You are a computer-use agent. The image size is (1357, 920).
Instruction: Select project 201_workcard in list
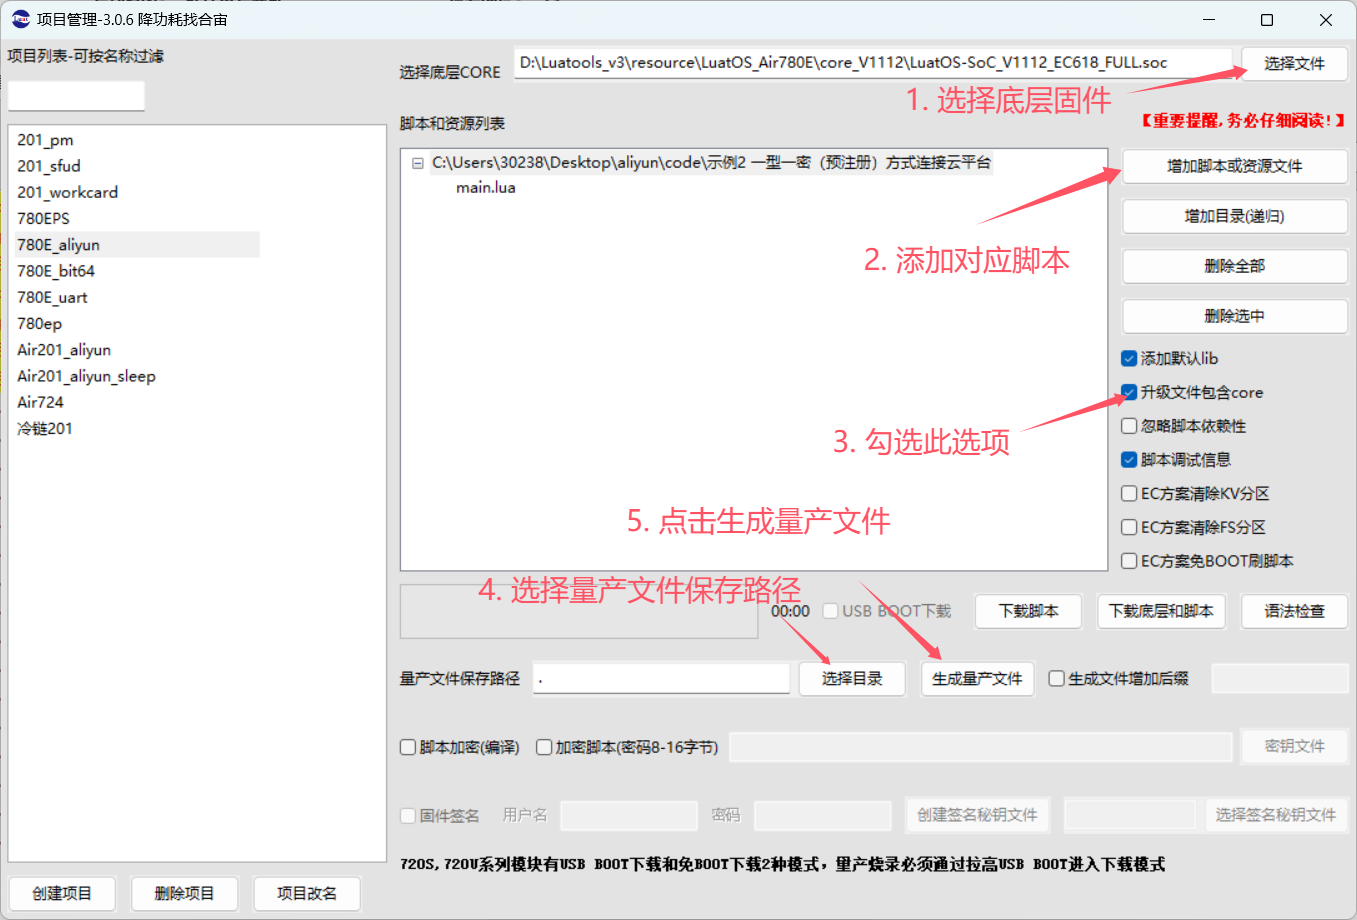[67, 192]
